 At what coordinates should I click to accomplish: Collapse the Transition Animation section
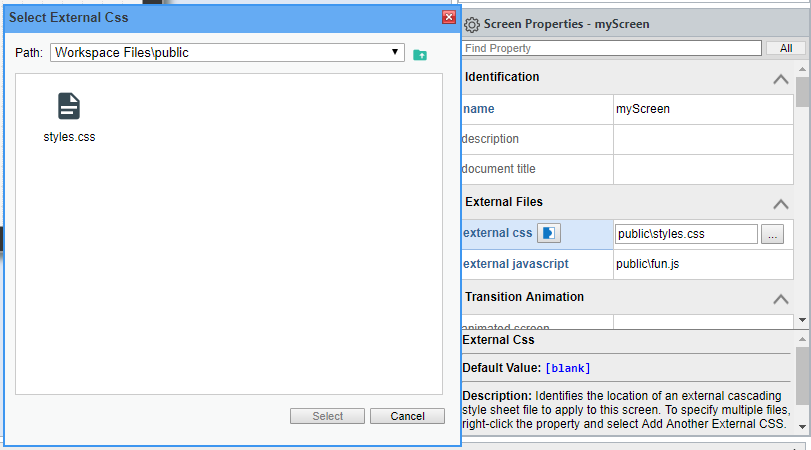click(780, 298)
